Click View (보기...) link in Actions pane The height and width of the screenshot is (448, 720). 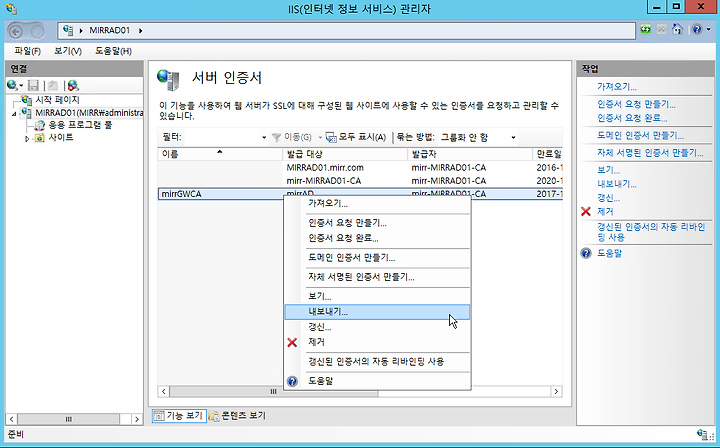[608, 170]
